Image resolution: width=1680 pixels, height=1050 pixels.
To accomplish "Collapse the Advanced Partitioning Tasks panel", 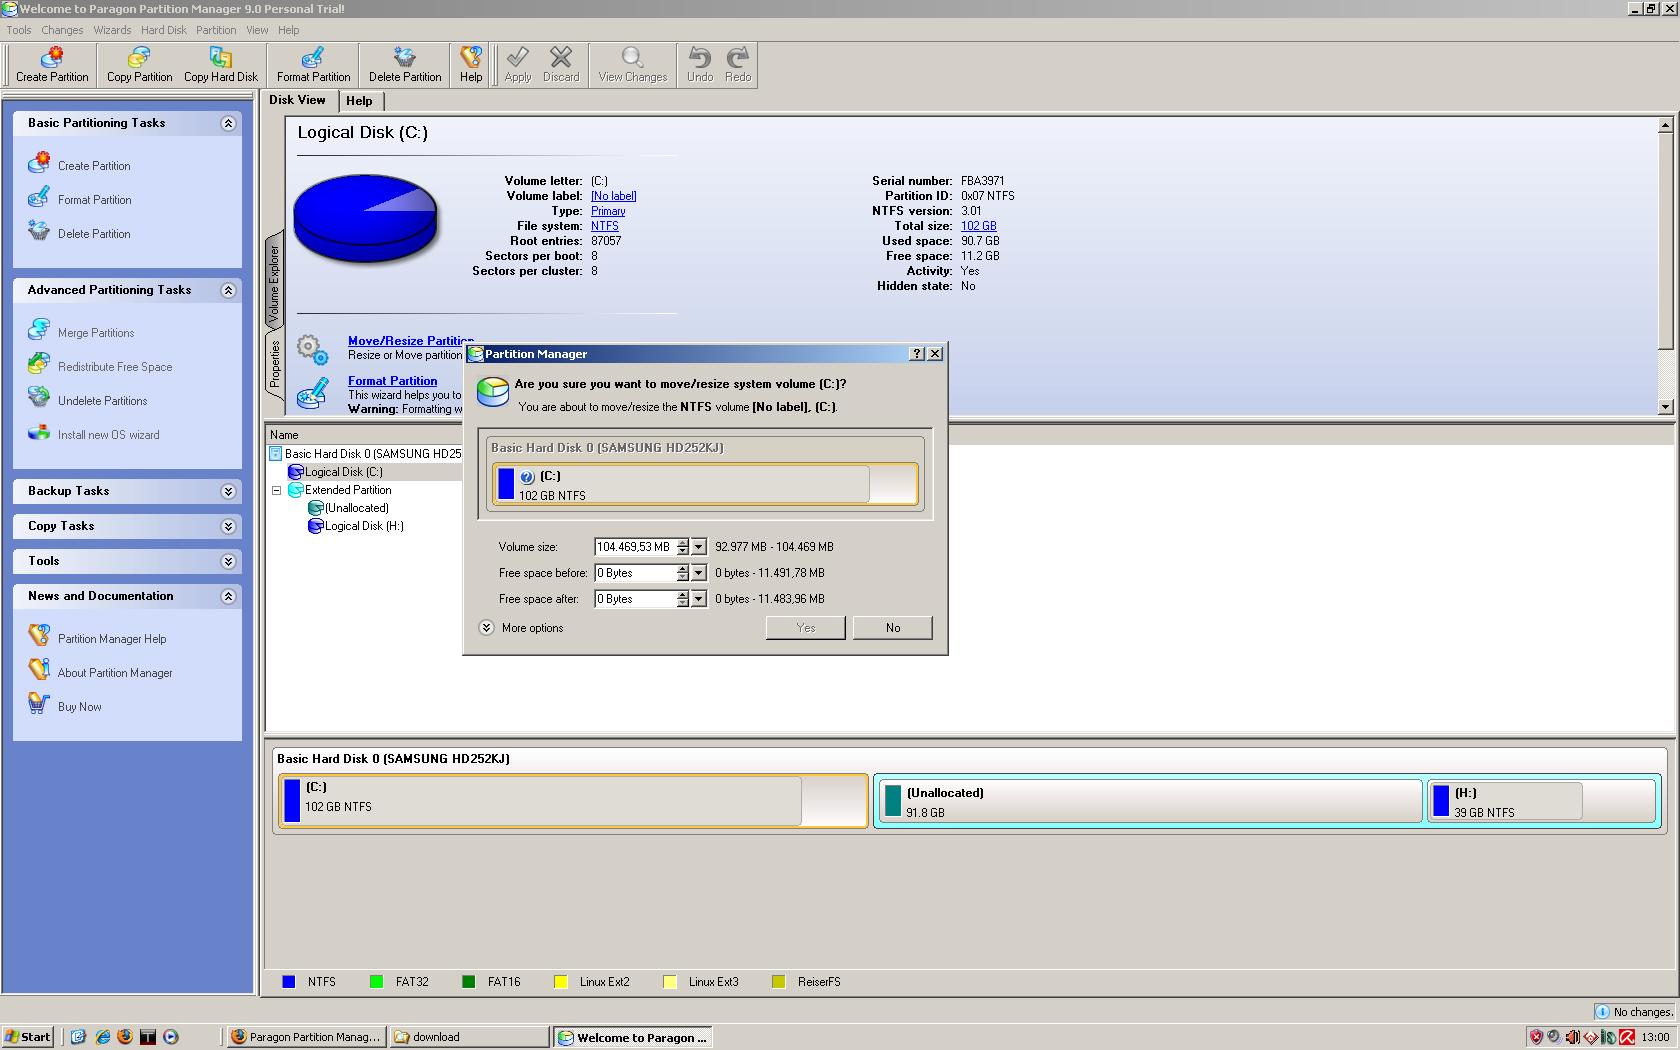I will point(228,290).
